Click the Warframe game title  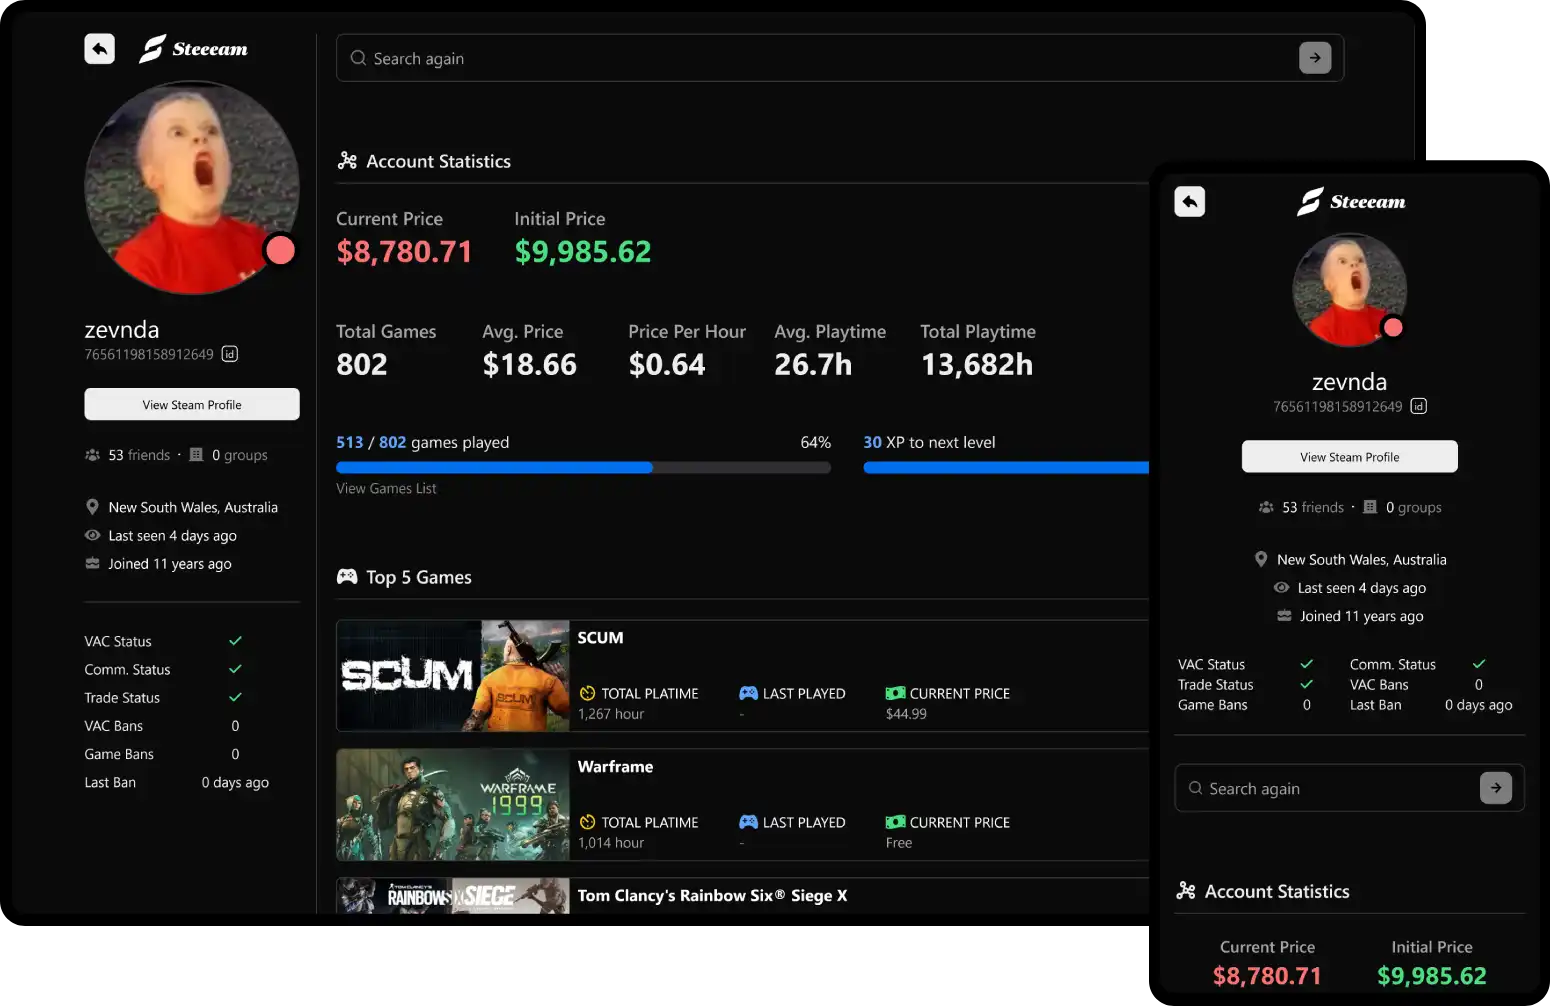[x=615, y=767]
